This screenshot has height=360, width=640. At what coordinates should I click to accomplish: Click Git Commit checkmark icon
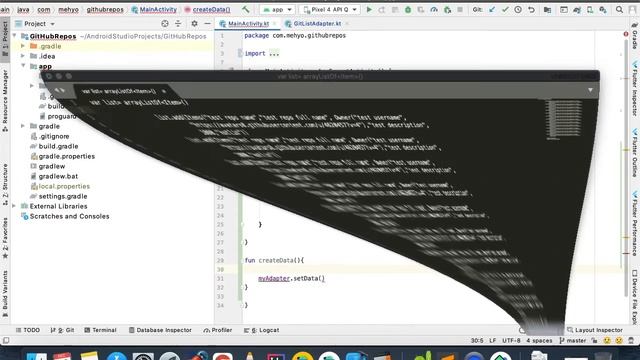click(505, 9)
